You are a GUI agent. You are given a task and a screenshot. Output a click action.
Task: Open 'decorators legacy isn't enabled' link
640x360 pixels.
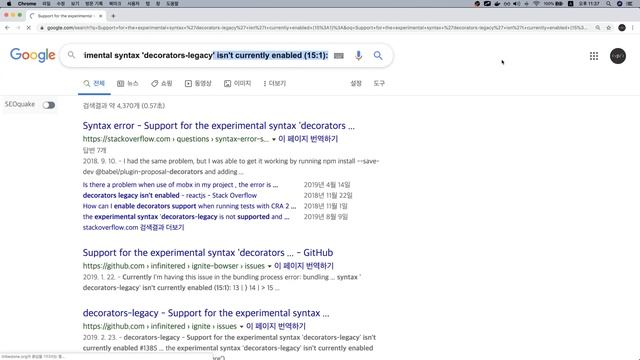point(170,196)
